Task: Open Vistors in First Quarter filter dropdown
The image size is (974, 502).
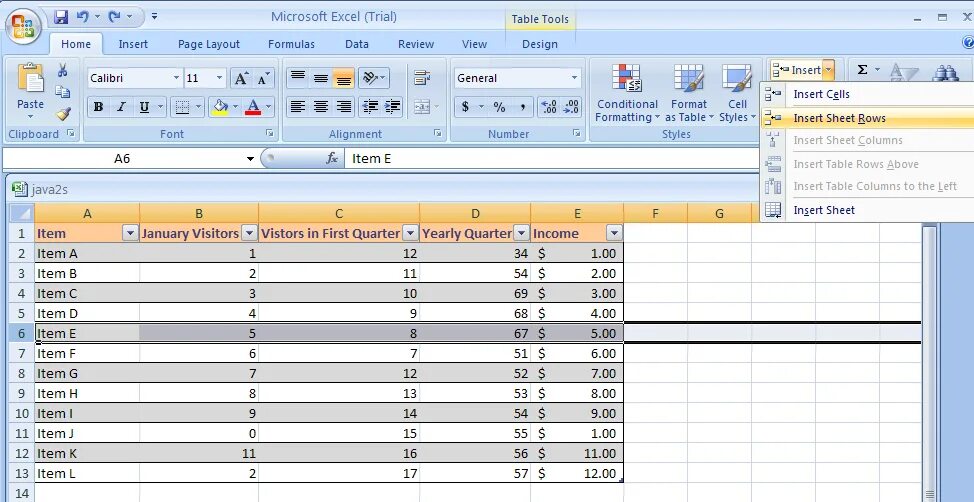Action: click(411, 234)
